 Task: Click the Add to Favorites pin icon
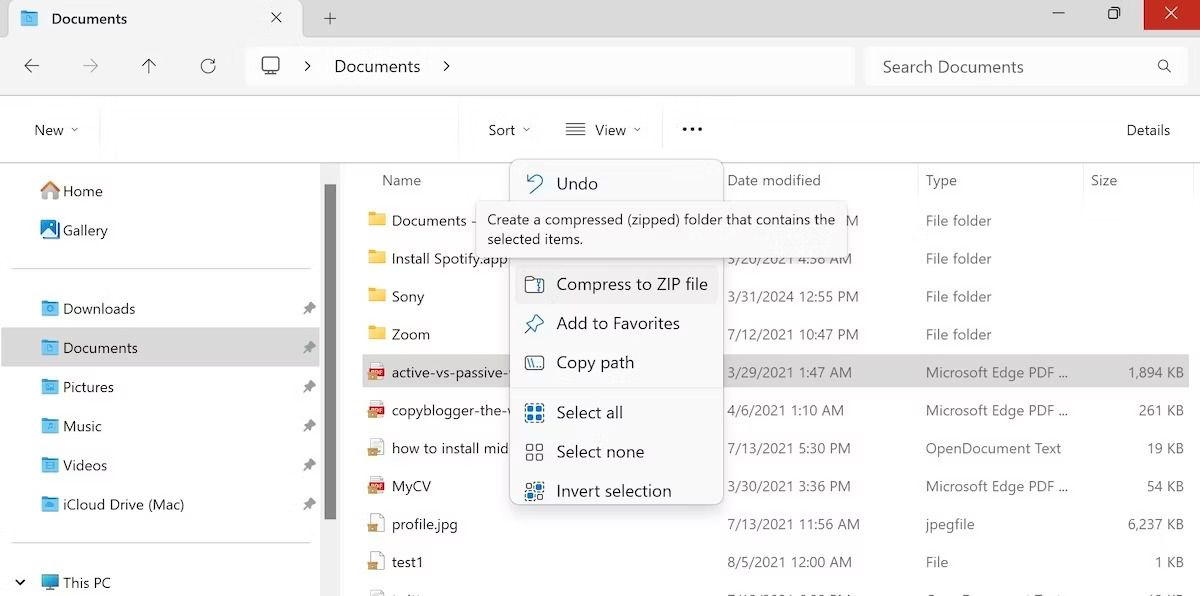[535, 323]
